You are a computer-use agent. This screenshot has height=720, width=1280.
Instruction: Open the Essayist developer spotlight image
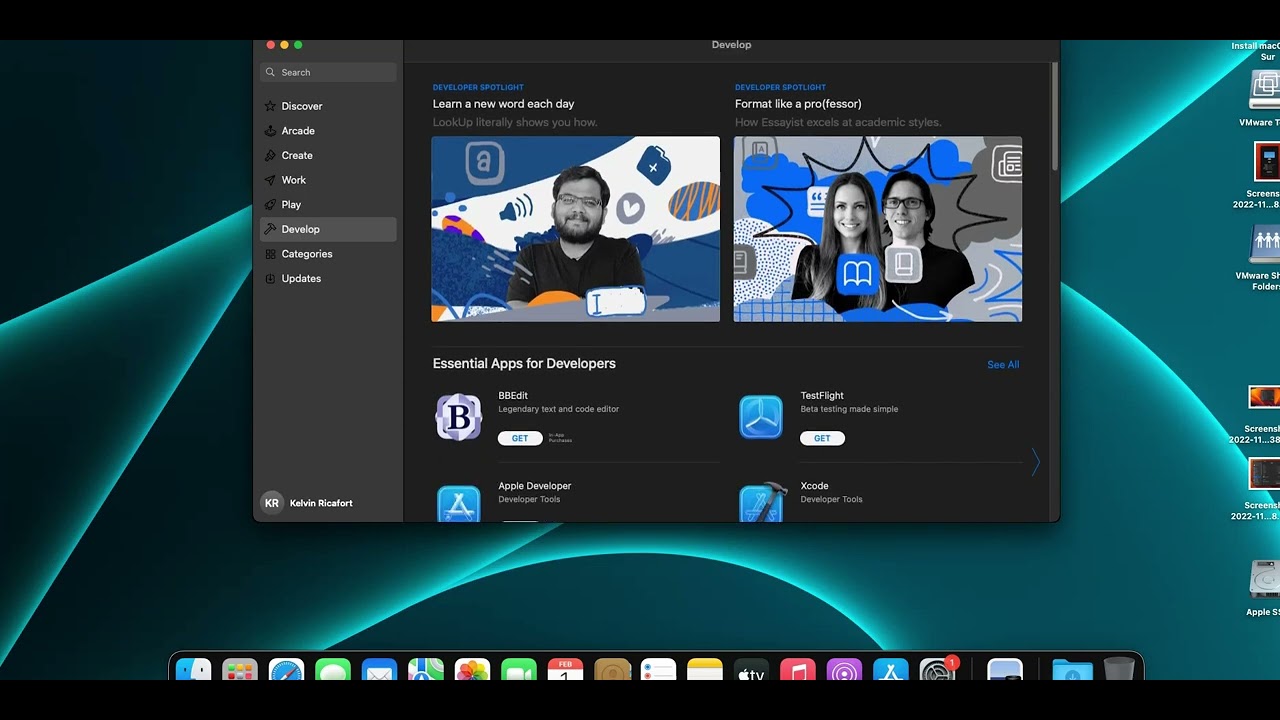(878, 229)
